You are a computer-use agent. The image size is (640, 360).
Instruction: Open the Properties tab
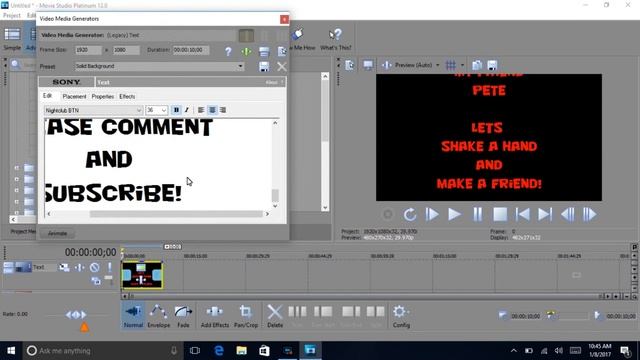click(102, 96)
